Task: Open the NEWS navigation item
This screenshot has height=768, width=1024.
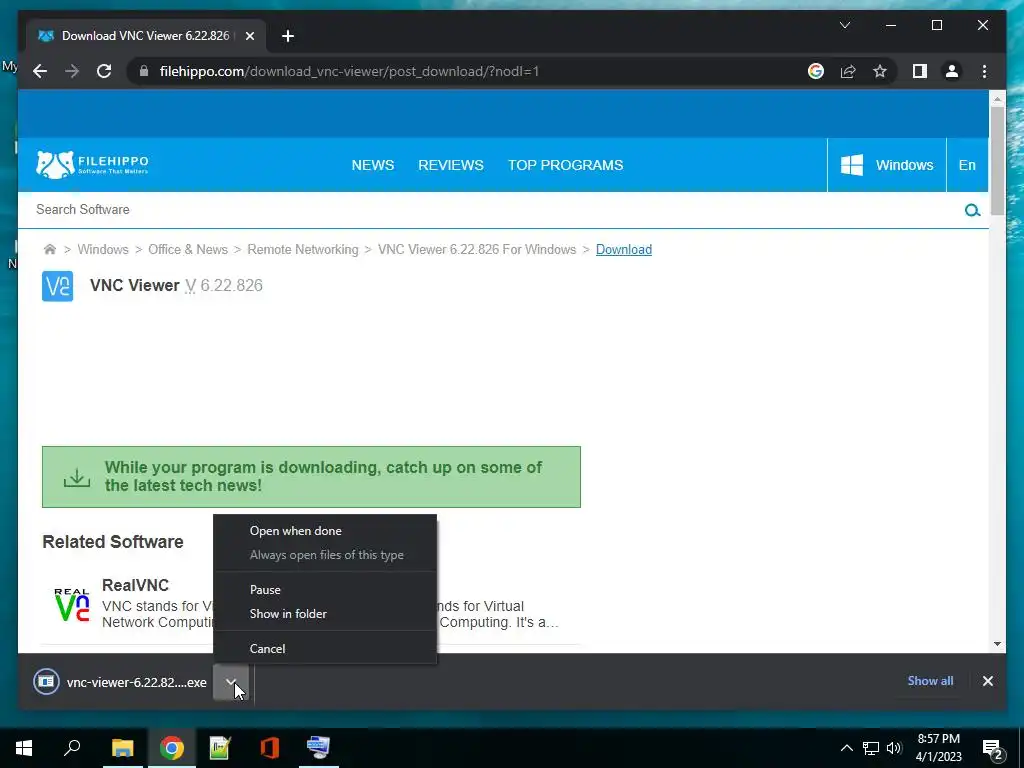Action: pos(373,165)
